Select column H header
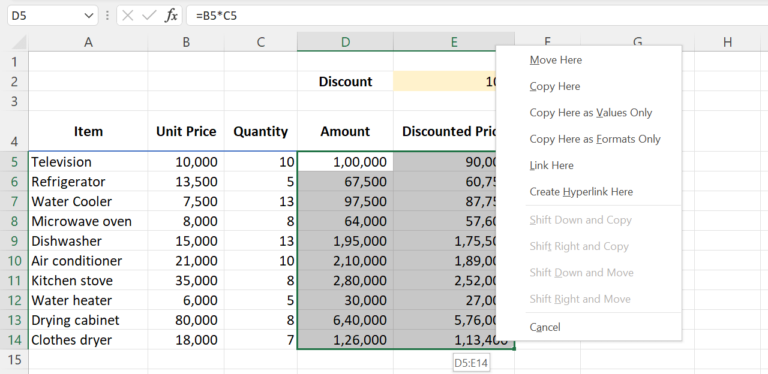Image resolution: width=768 pixels, height=374 pixels. (x=727, y=42)
